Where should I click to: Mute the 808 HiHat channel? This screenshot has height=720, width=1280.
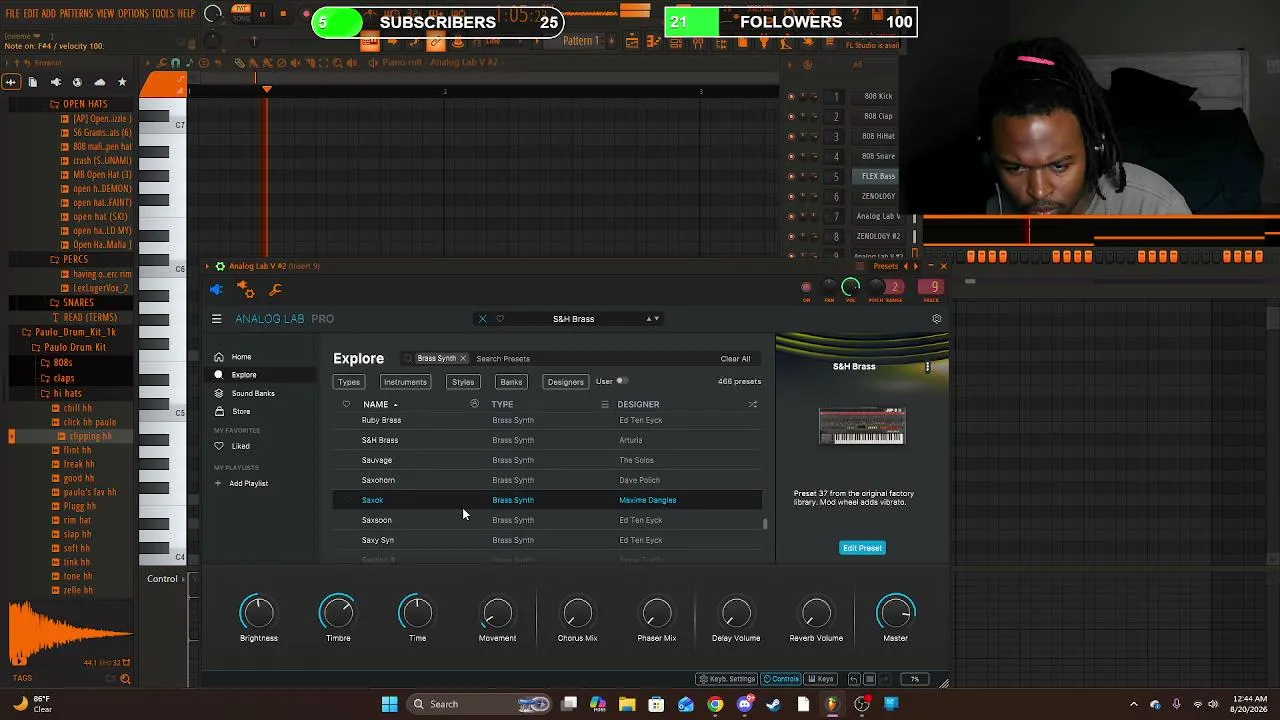tap(791, 136)
